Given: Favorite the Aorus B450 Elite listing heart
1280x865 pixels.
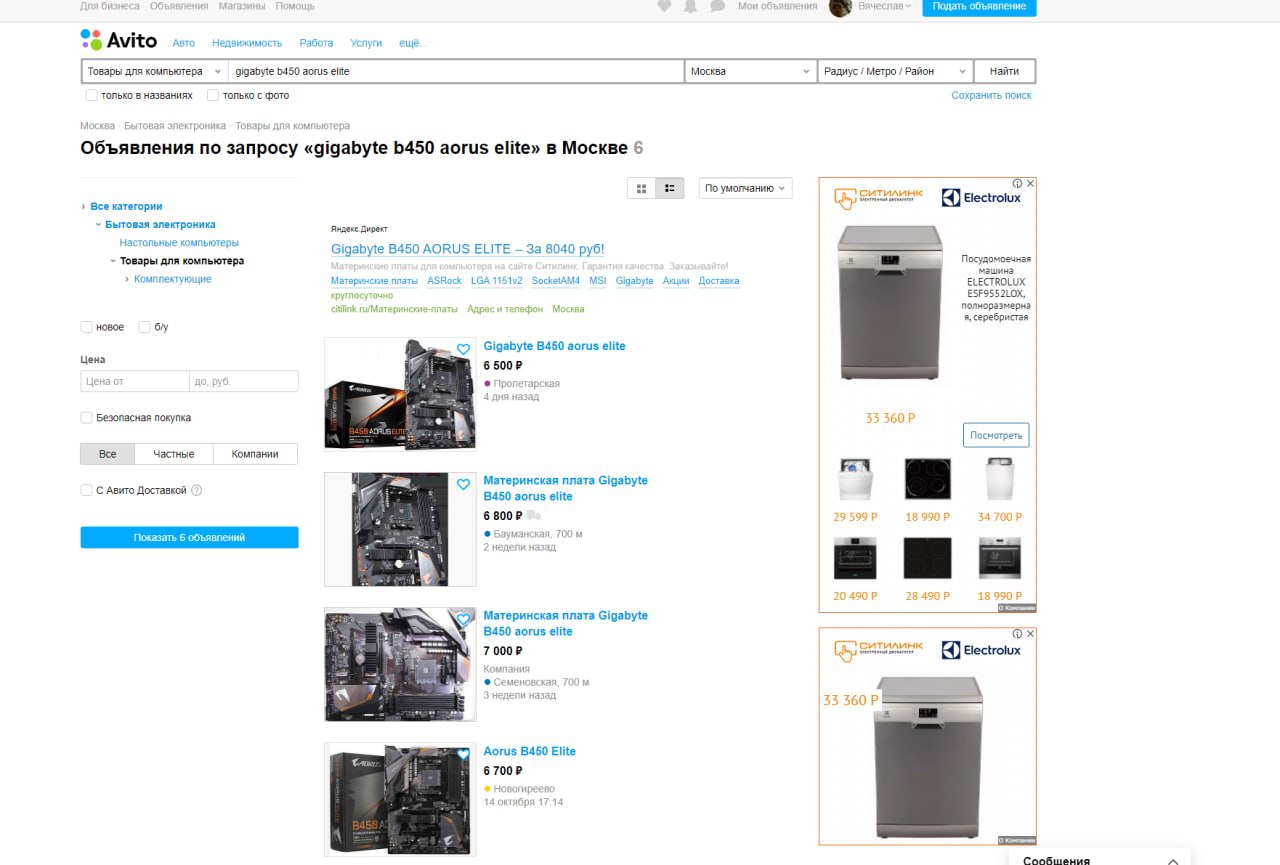Looking at the screenshot, I should pos(463,755).
